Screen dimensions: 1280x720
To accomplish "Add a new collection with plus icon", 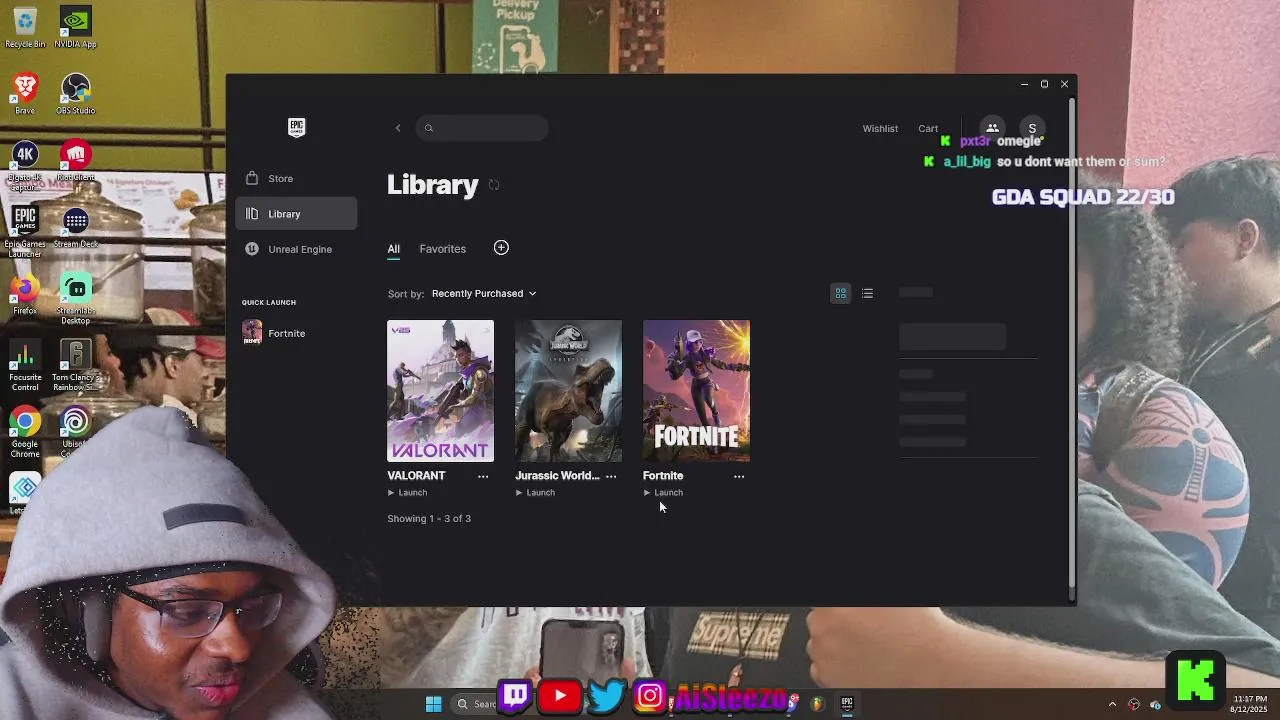I will (x=501, y=248).
